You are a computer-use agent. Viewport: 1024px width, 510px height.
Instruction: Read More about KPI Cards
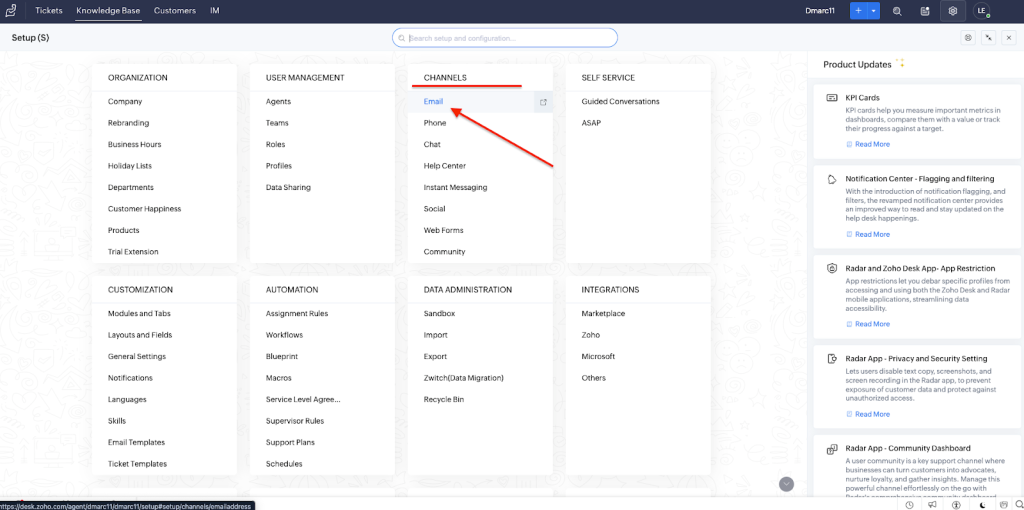tap(871, 144)
